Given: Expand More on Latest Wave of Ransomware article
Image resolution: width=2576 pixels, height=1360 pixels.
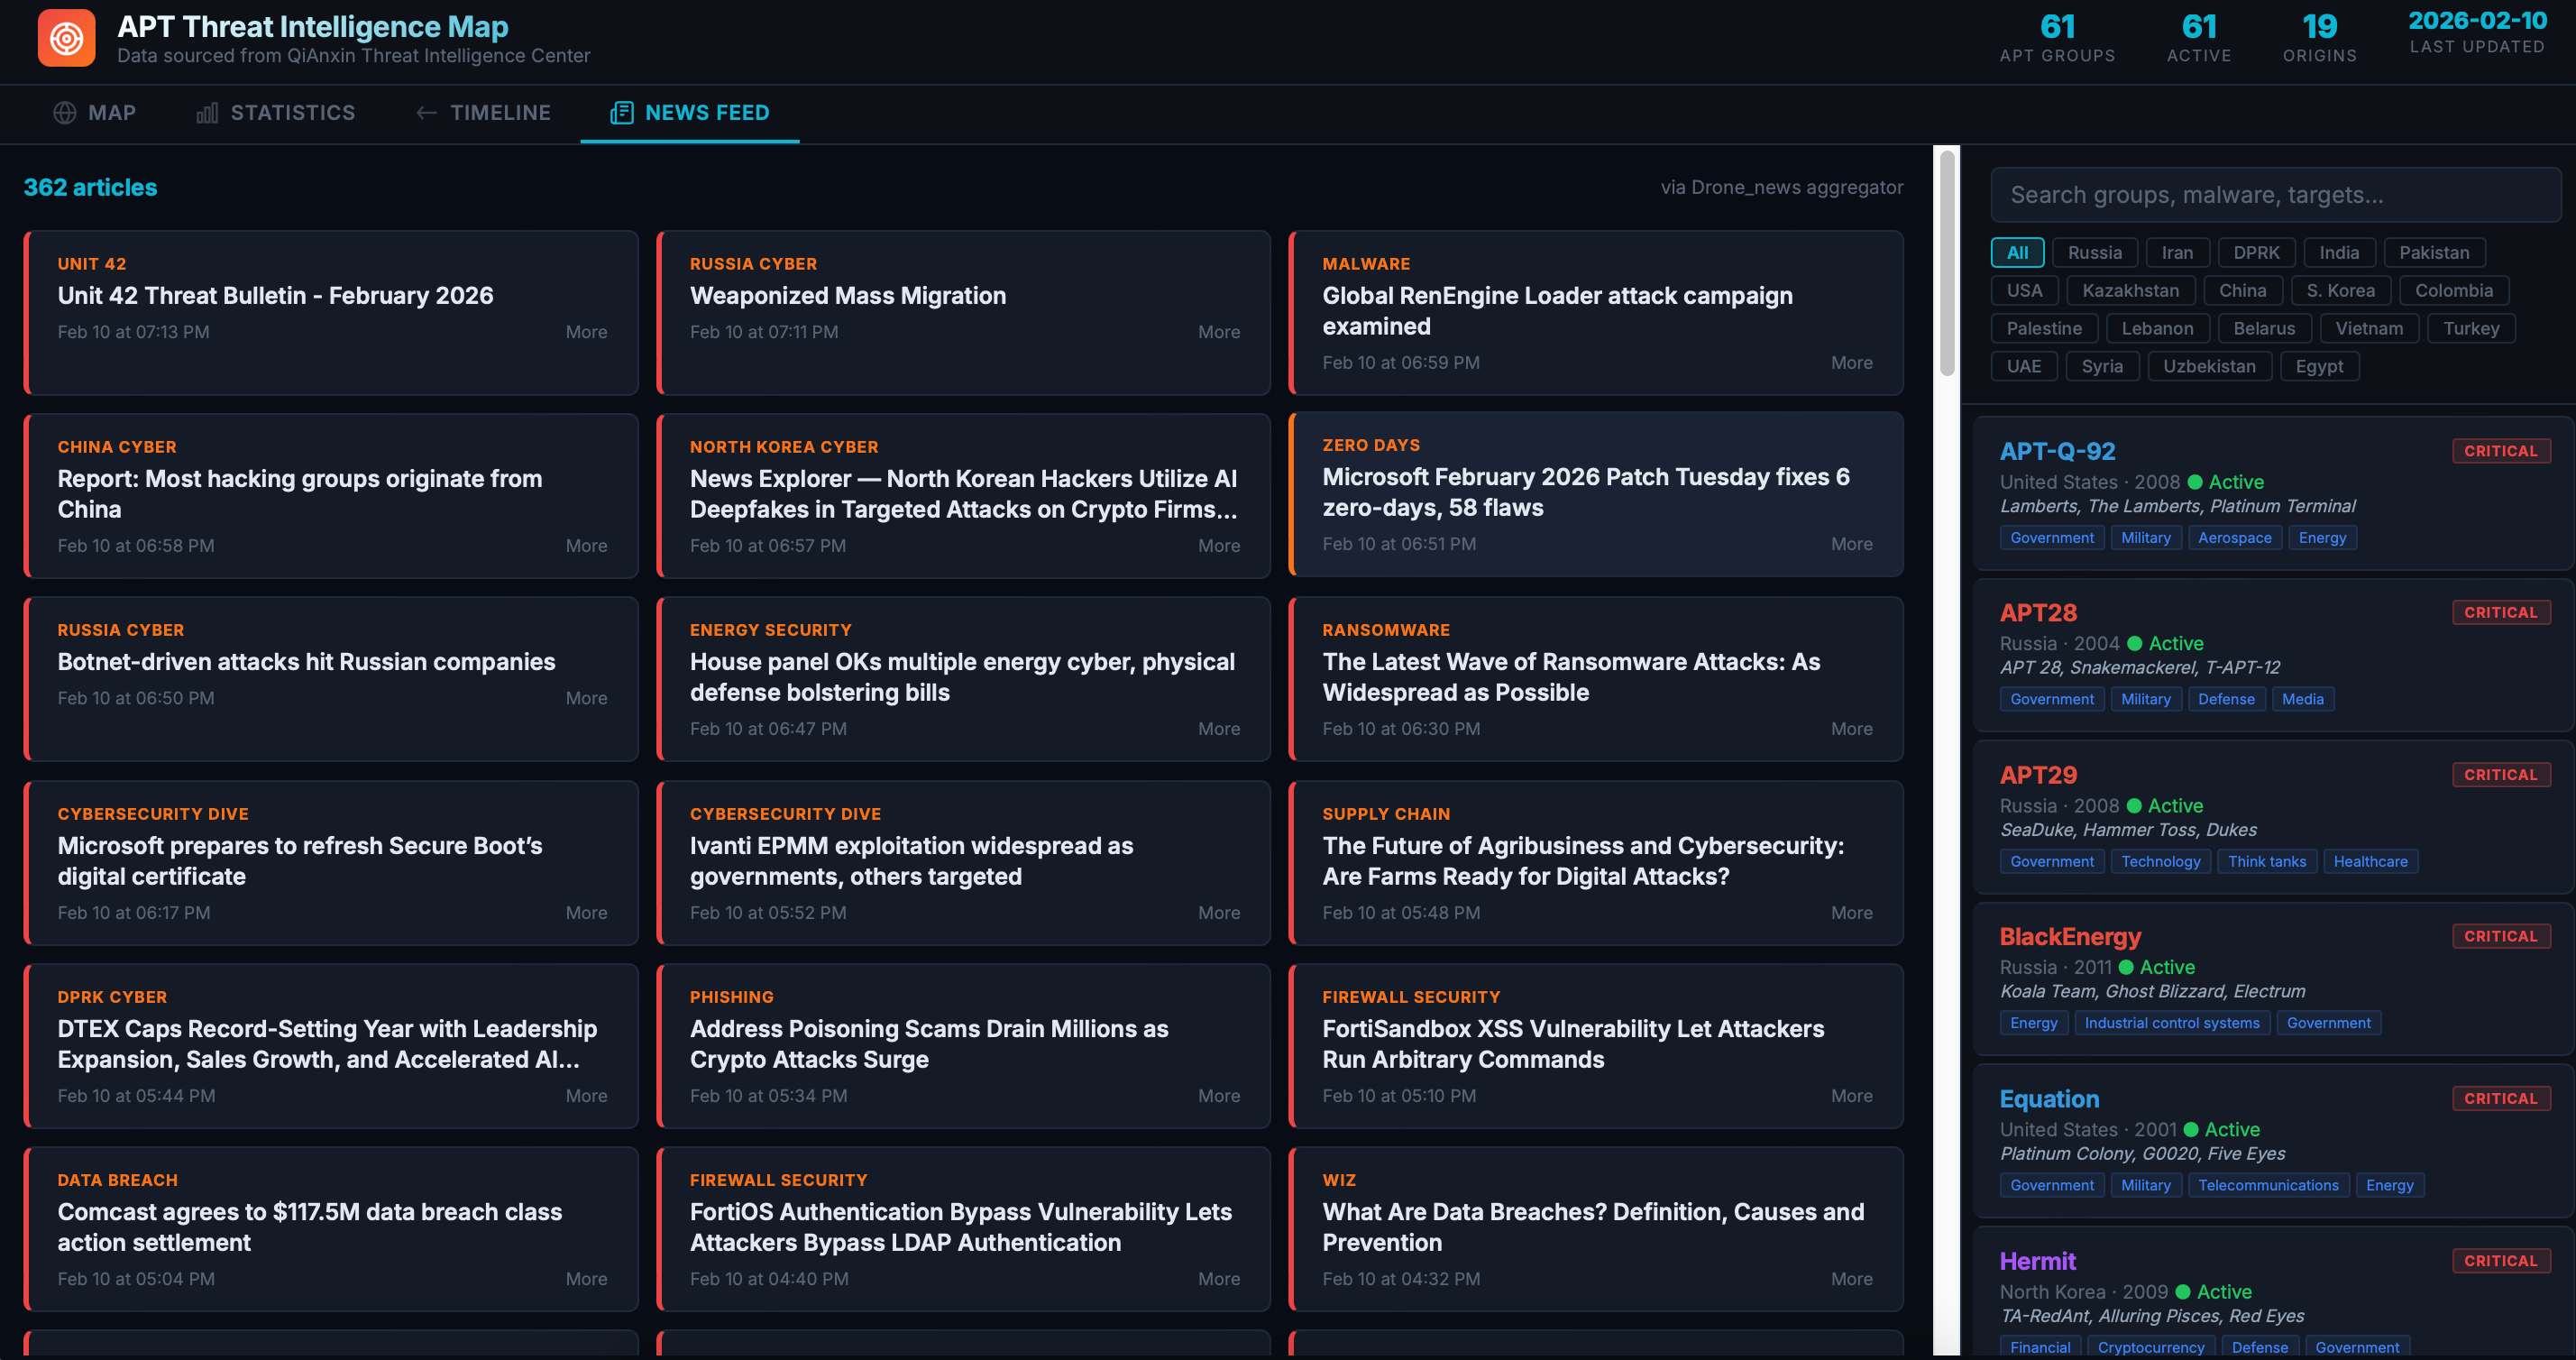Looking at the screenshot, I should pos(1852,729).
